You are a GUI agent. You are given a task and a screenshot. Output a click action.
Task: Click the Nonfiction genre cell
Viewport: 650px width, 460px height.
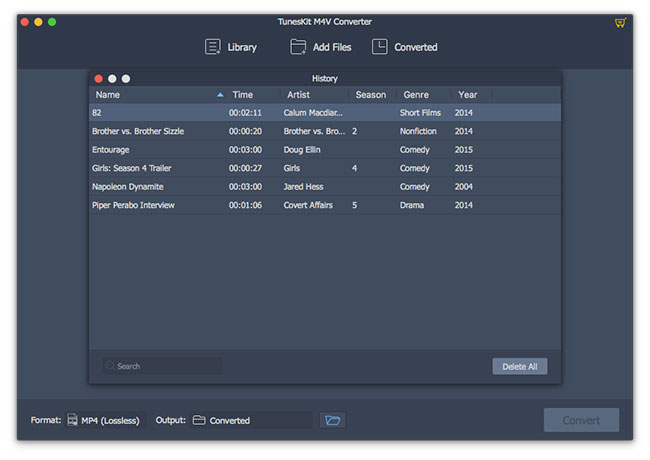(x=418, y=131)
